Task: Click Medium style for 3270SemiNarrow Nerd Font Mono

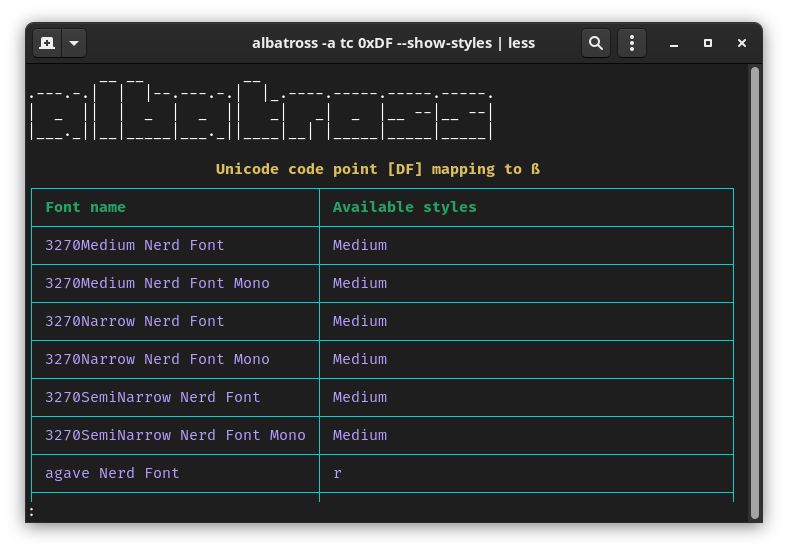Action: click(x=360, y=435)
